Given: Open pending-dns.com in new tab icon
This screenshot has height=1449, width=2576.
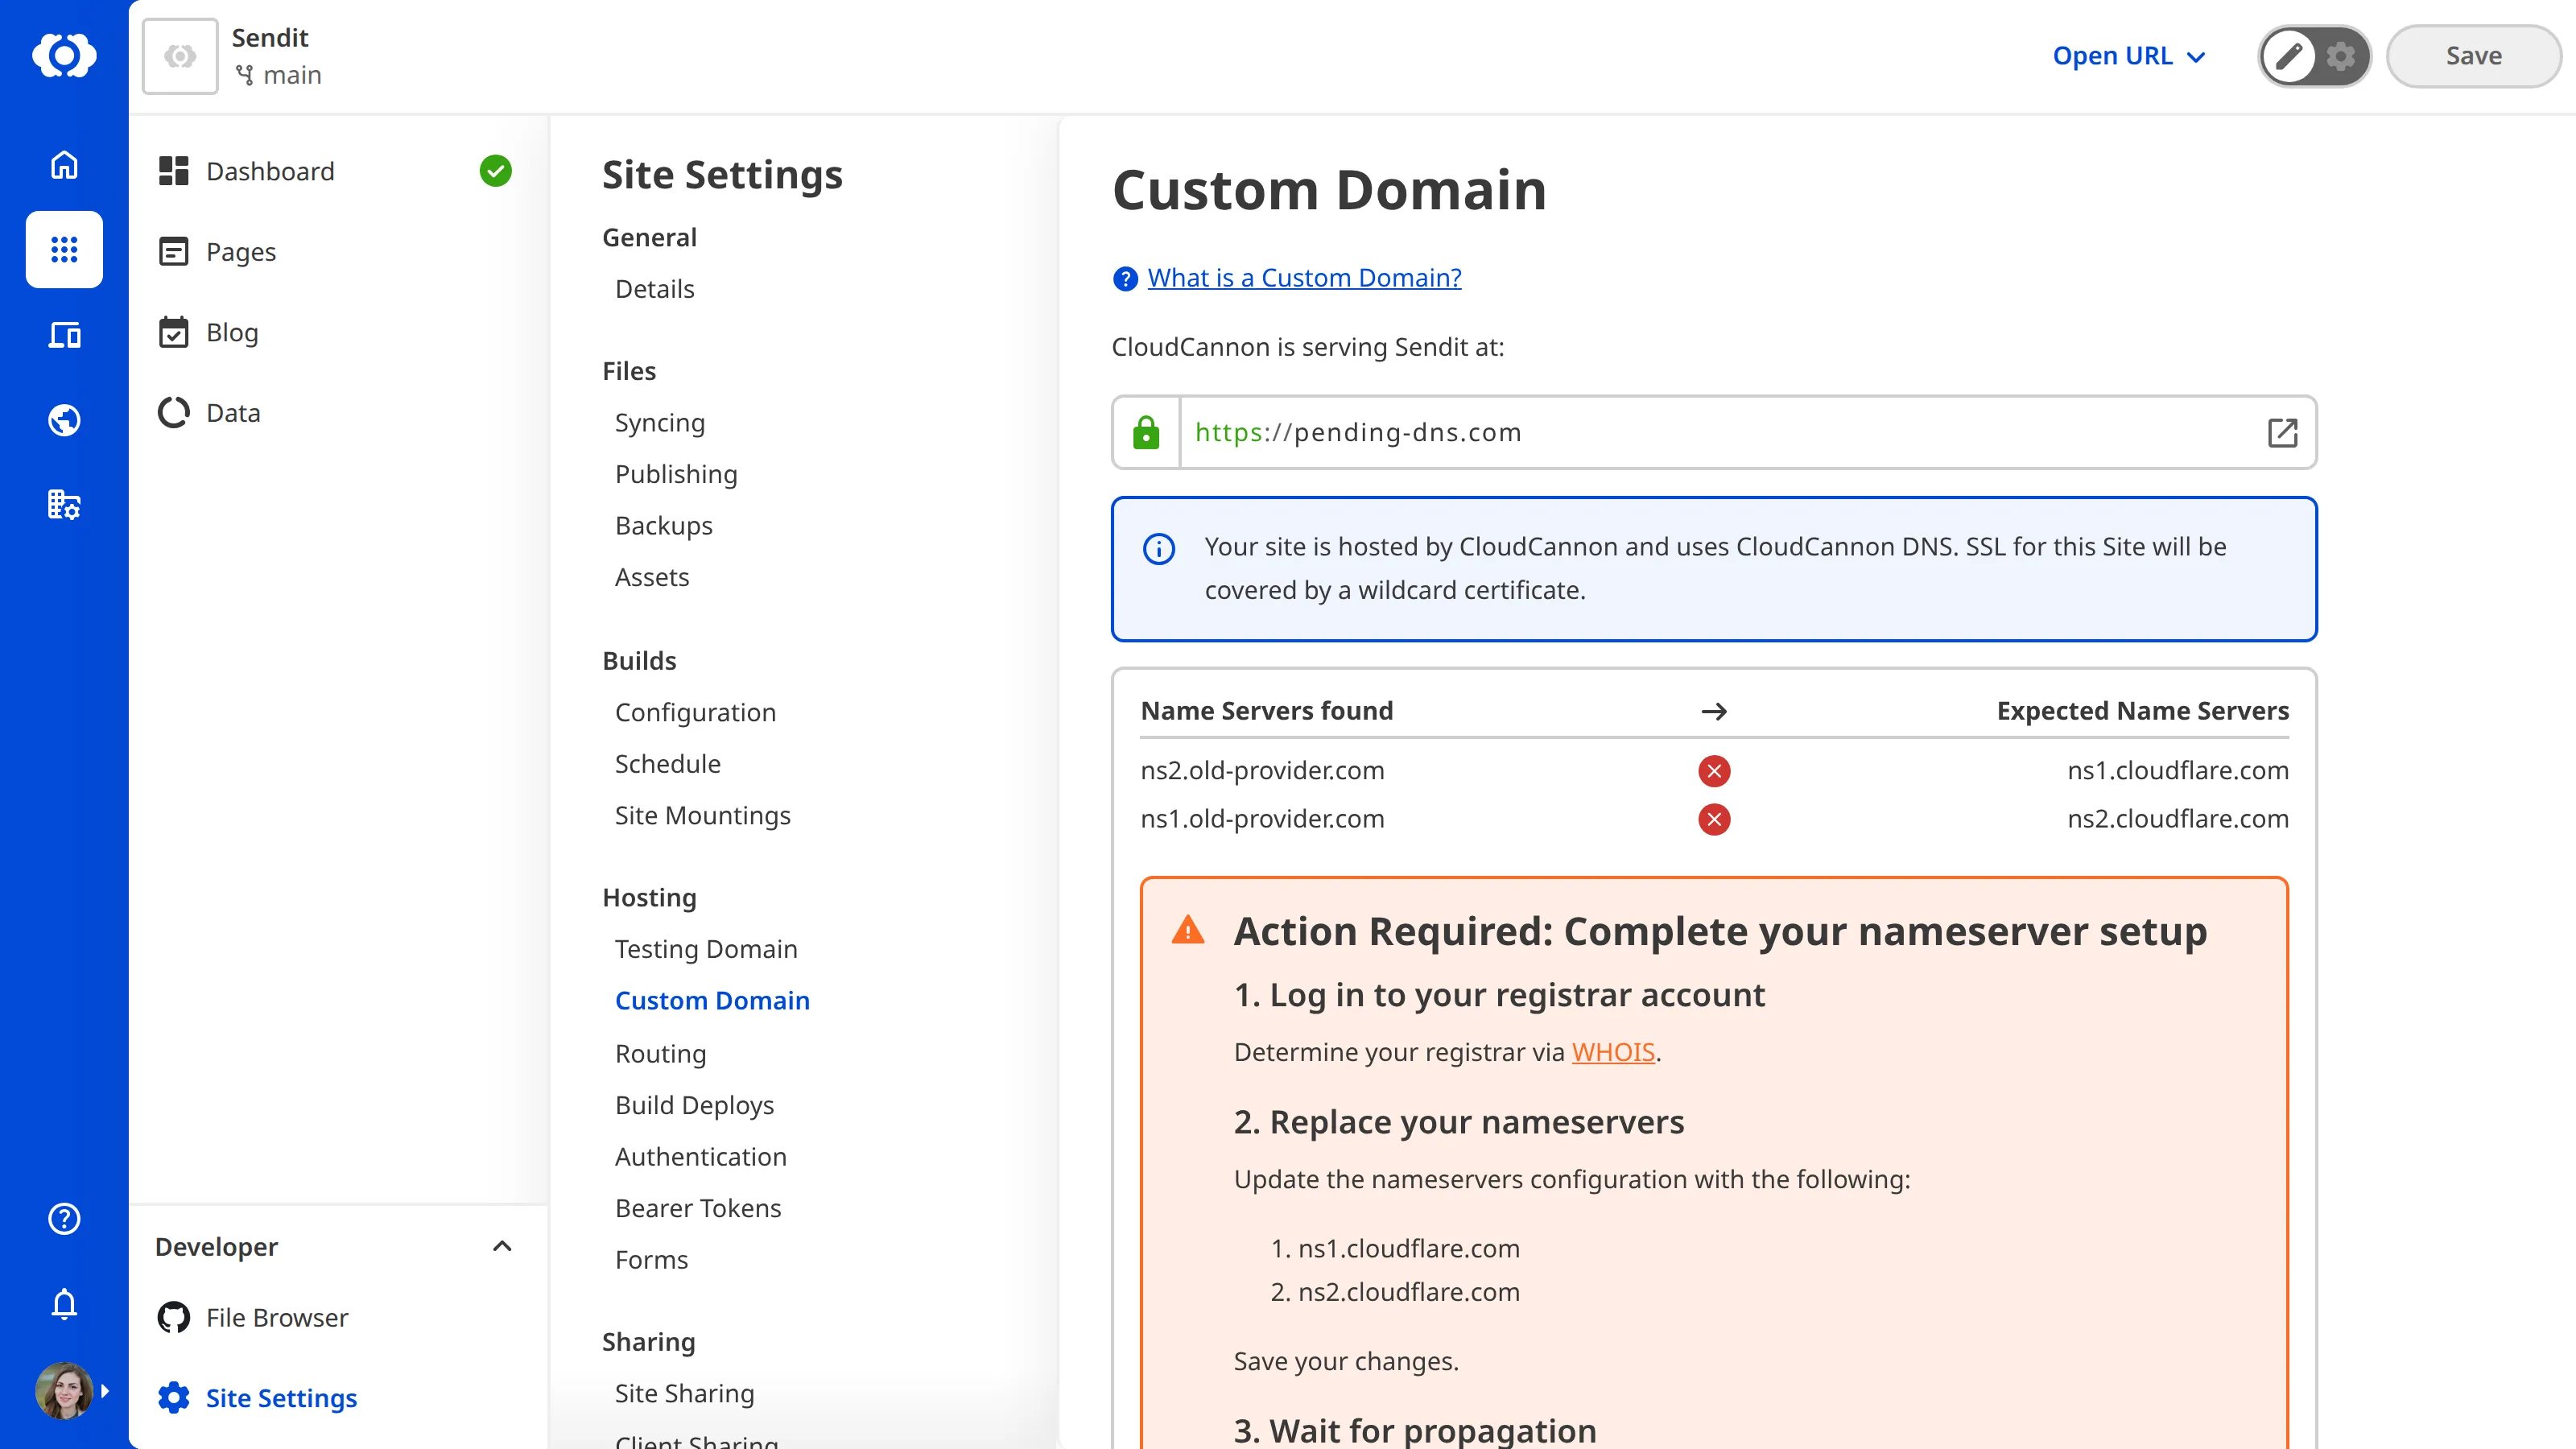Looking at the screenshot, I should [x=2282, y=432].
